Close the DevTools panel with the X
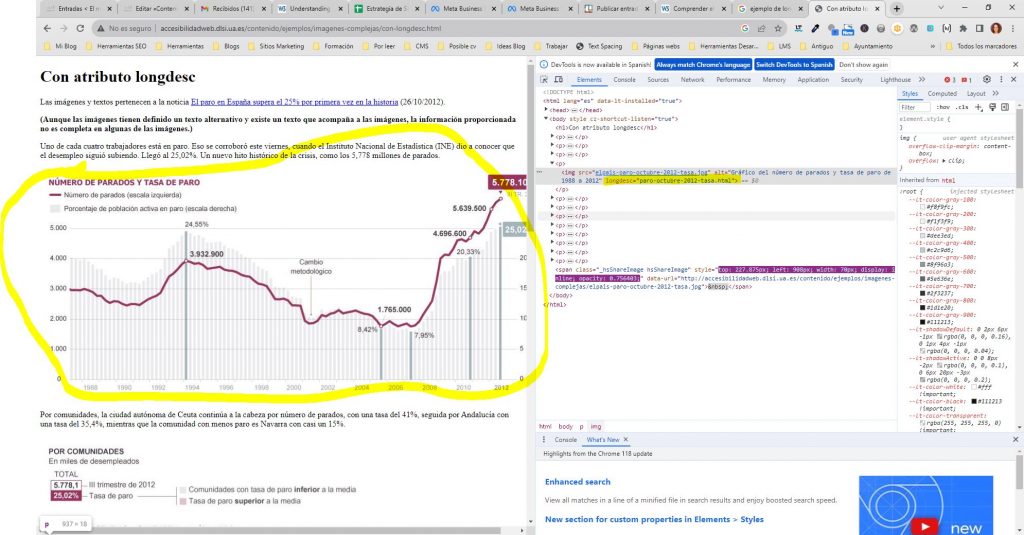Image resolution: width=1024 pixels, height=535 pixels. pyautogui.click(x=1014, y=79)
